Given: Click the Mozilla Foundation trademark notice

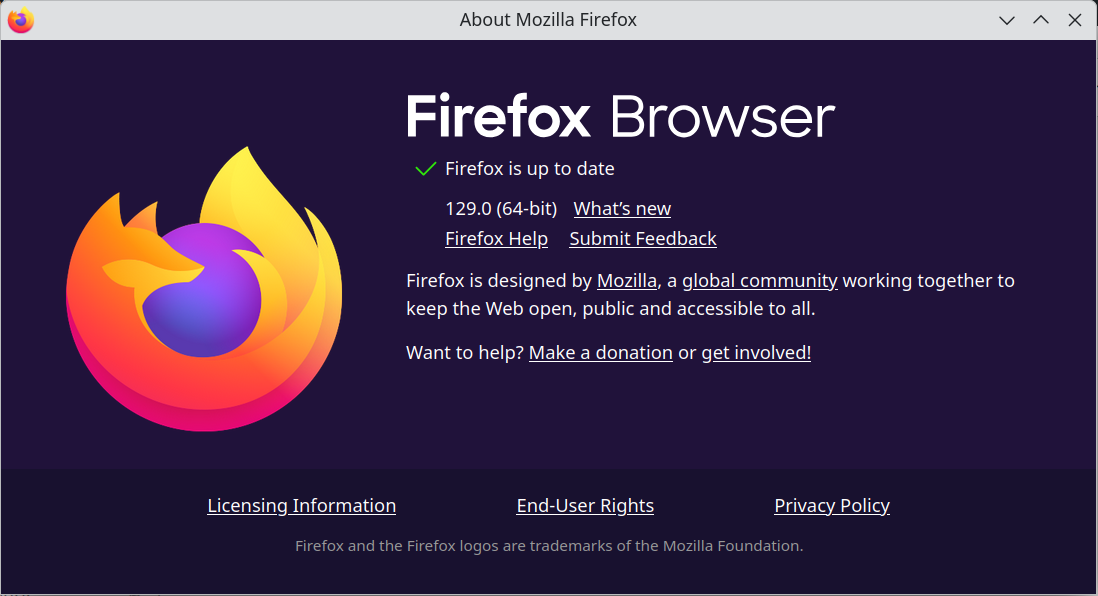Looking at the screenshot, I should point(549,546).
